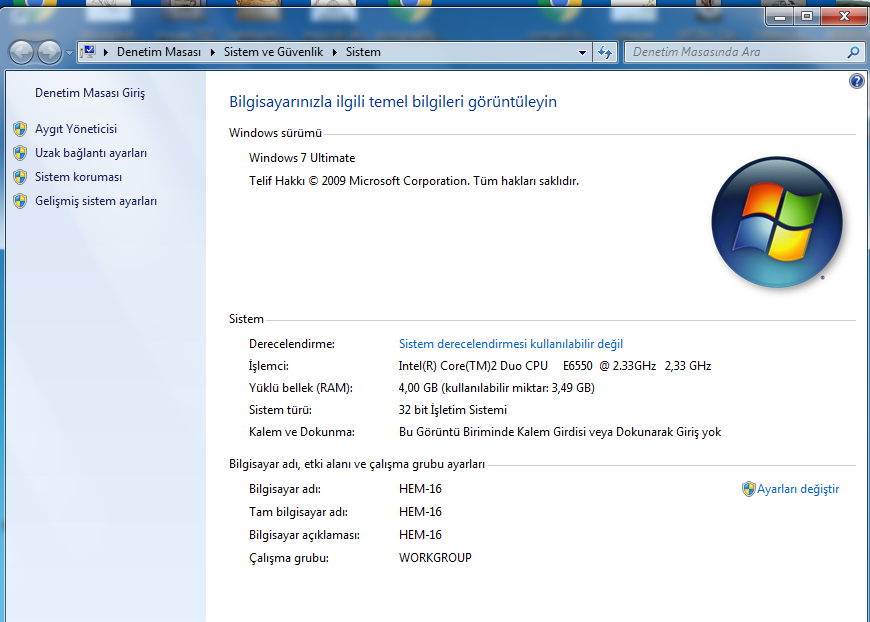The width and height of the screenshot is (870, 622).
Task: Click the refresh button by the address bar
Action: pos(605,53)
